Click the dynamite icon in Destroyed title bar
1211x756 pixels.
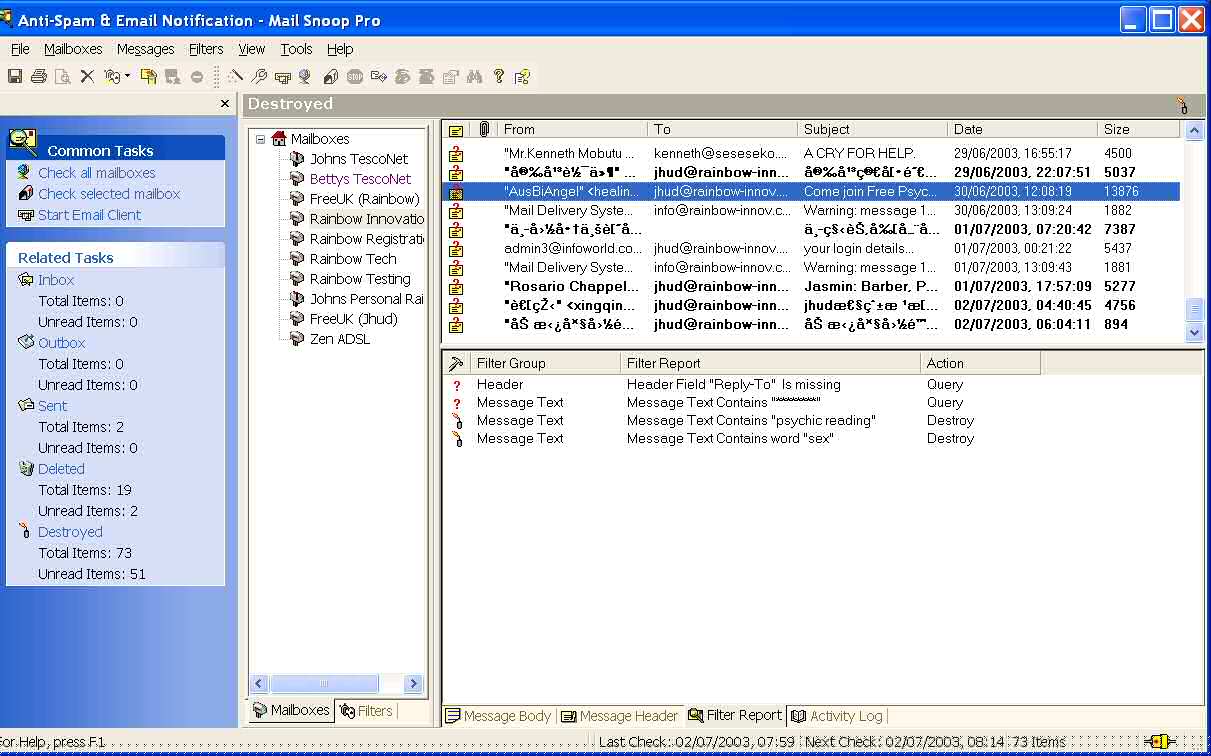coord(1183,105)
